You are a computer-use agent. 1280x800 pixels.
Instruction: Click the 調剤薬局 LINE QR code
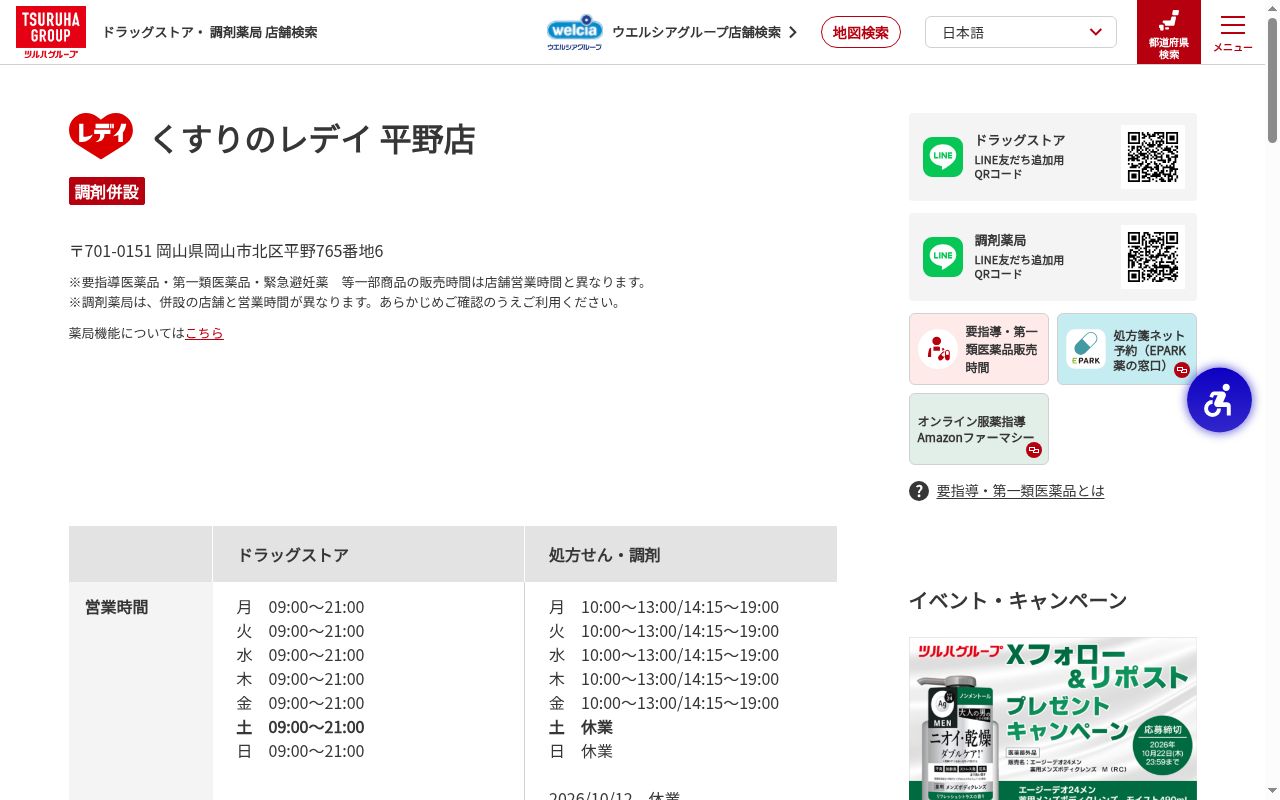1153,257
